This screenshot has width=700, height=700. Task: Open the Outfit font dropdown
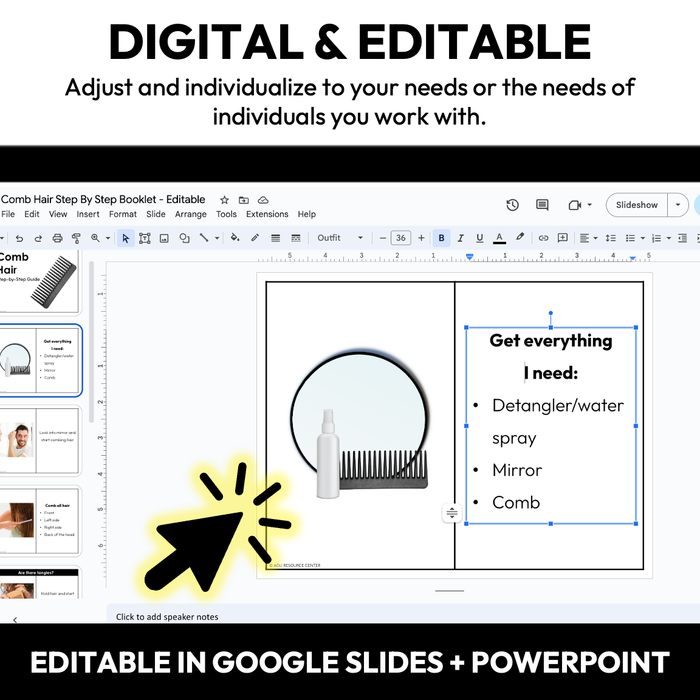[x=340, y=238]
